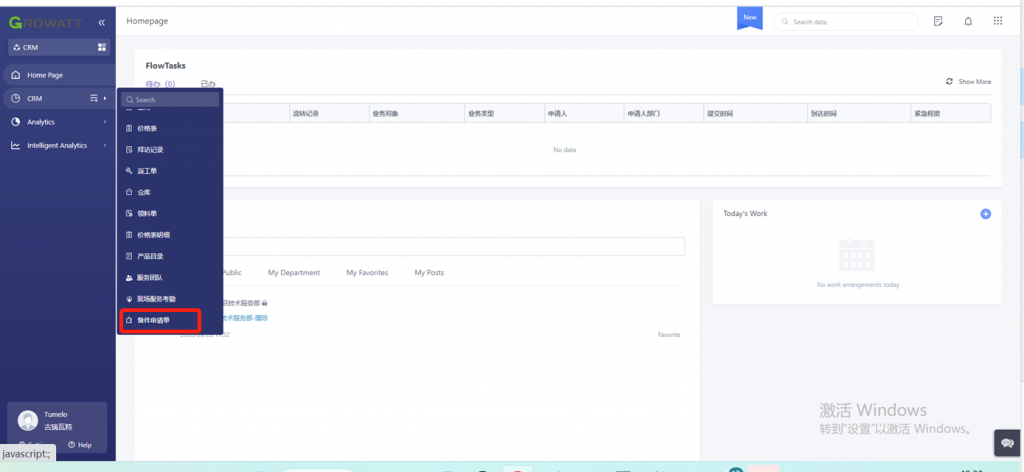
Task: Click the CRM pie-clock icon in sidebar
Action: 16,99
